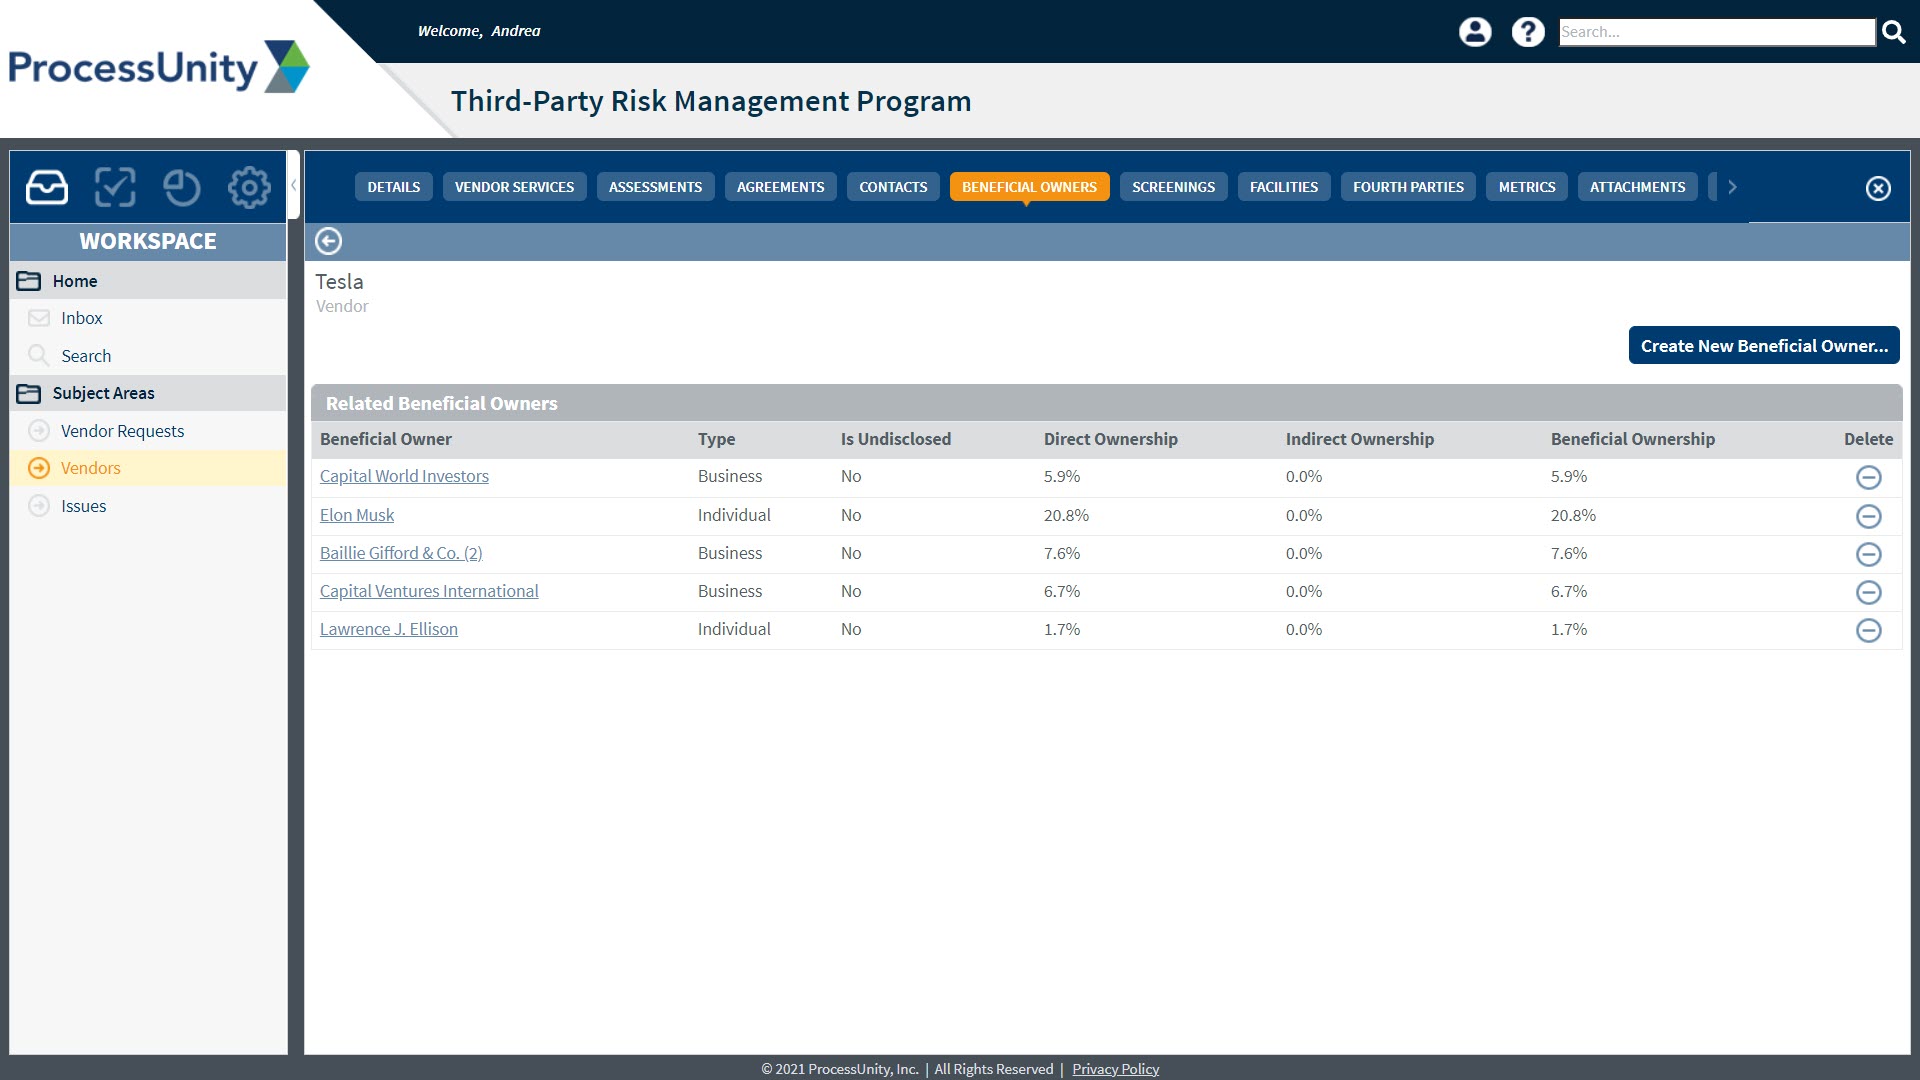Open the Screenings tab
The width and height of the screenshot is (1920, 1080).
[1173, 187]
